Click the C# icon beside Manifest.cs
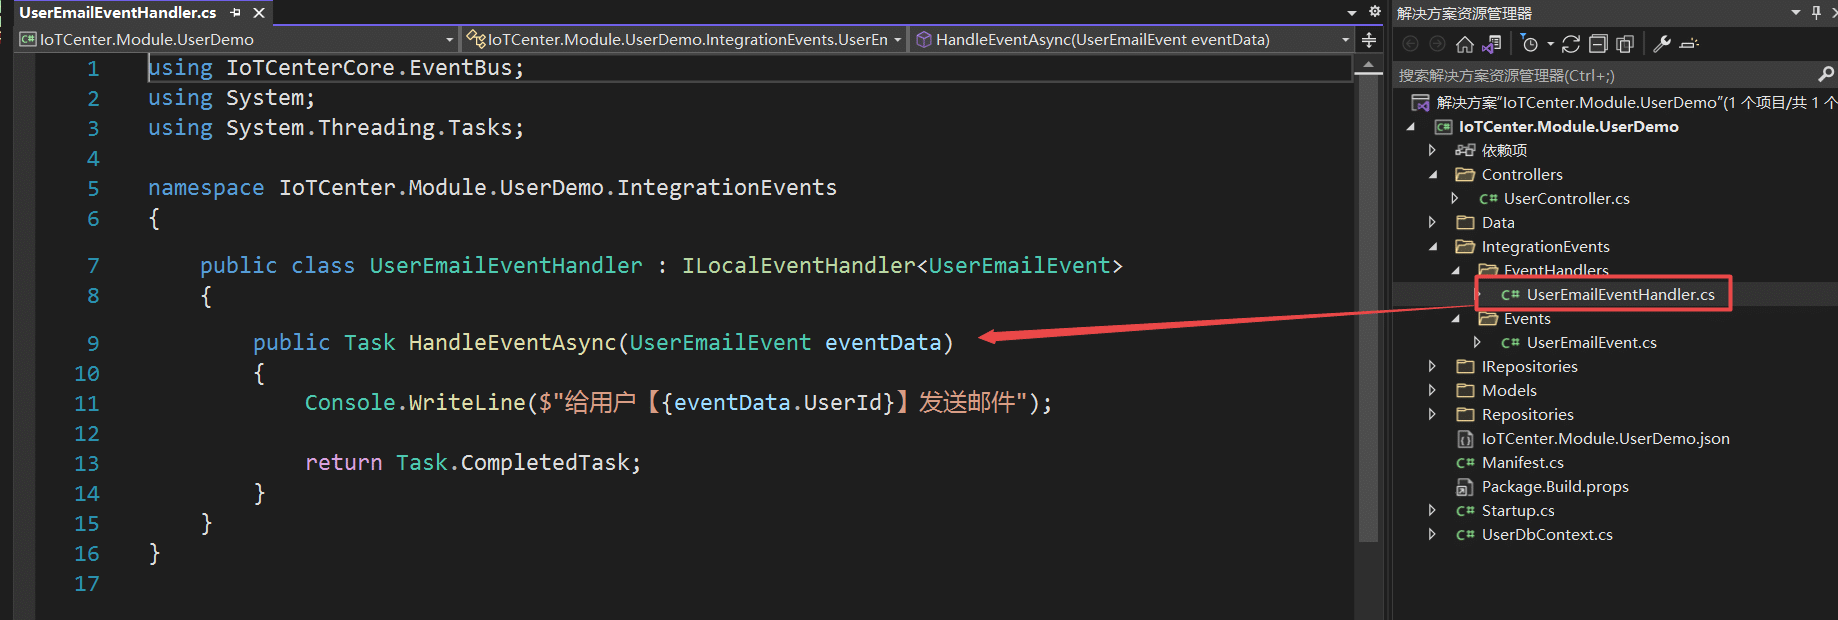This screenshot has height=620, width=1838. (x=1465, y=463)
